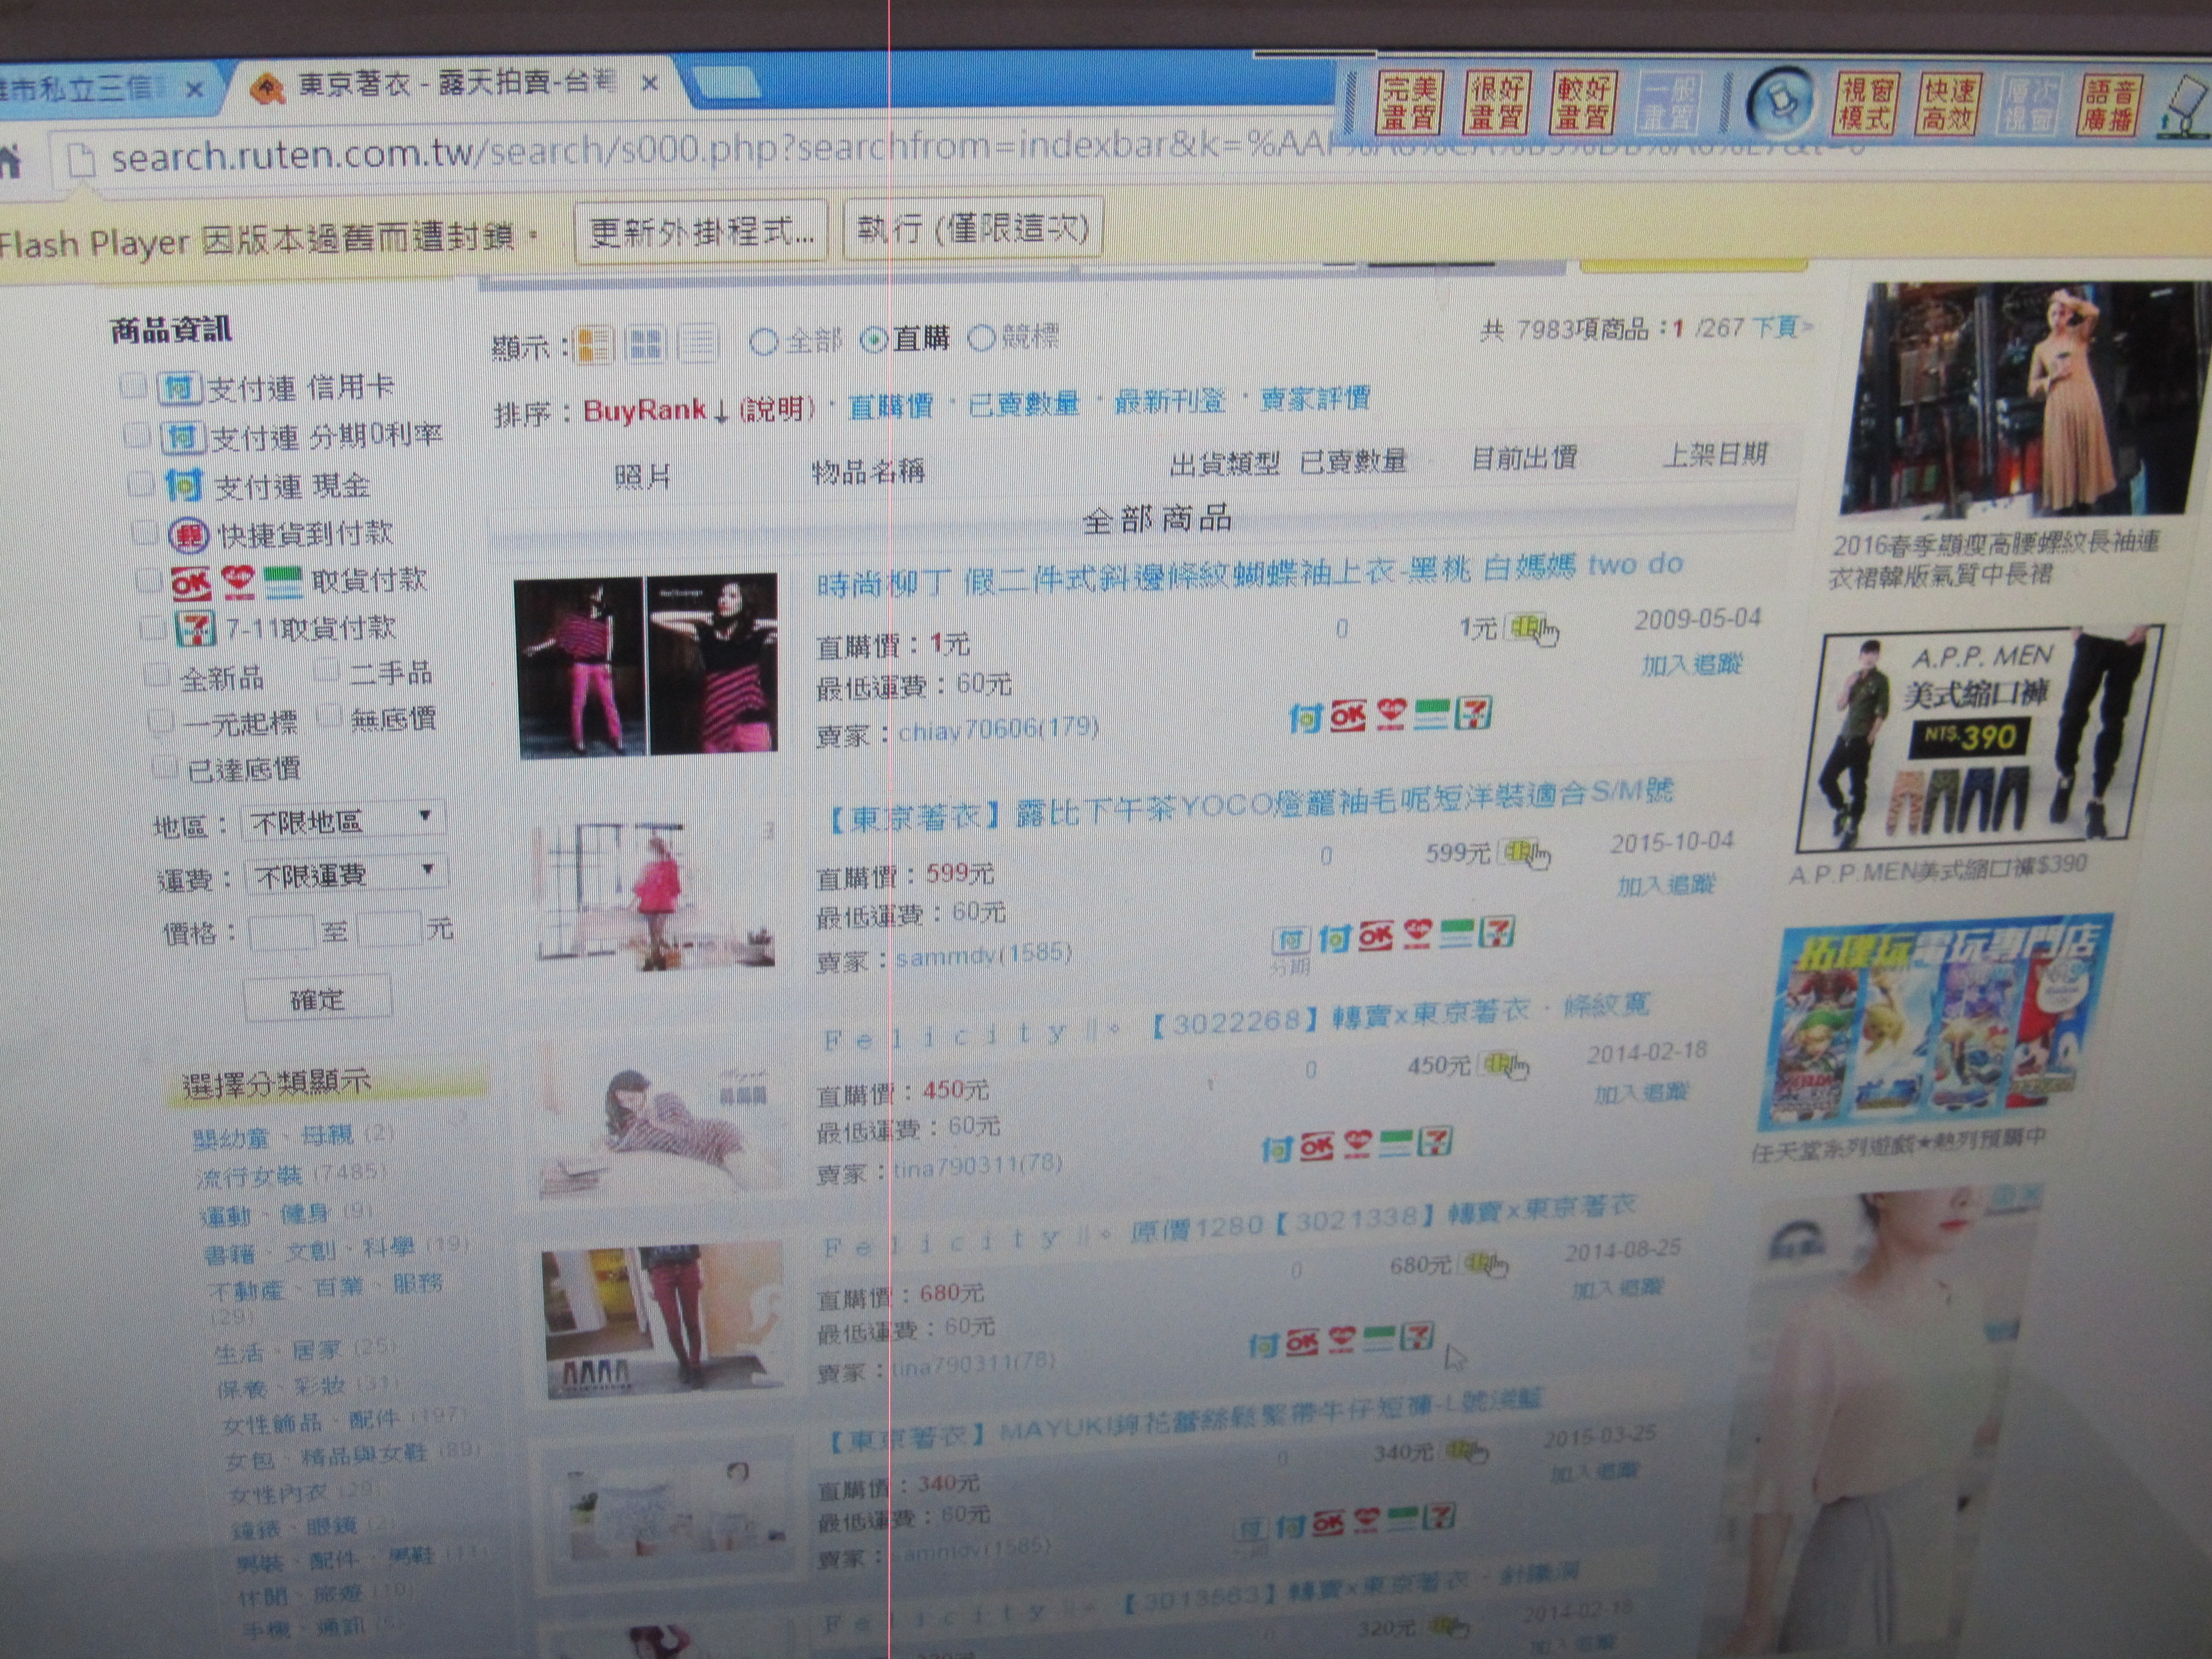This screenshot has height=1659, width=2212.
Task: Open the 運動、健身 category
Action: (265, 1215)
